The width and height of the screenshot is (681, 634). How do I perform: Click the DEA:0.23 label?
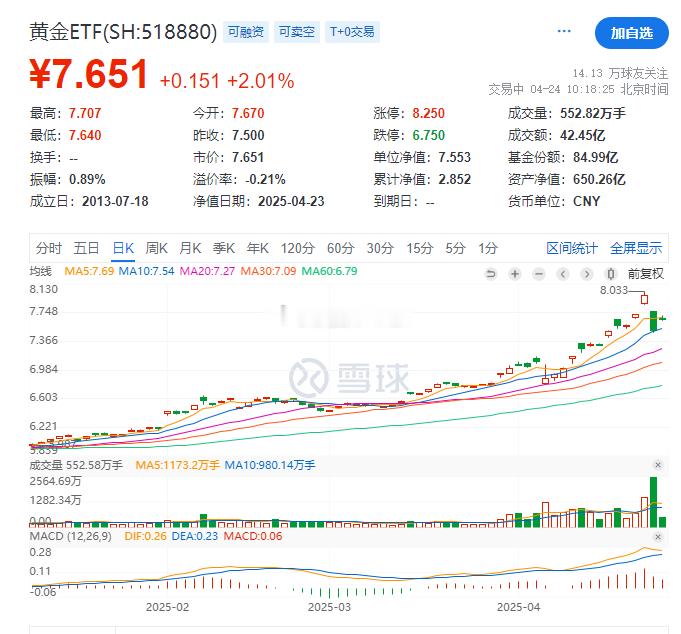pos(195,536)
